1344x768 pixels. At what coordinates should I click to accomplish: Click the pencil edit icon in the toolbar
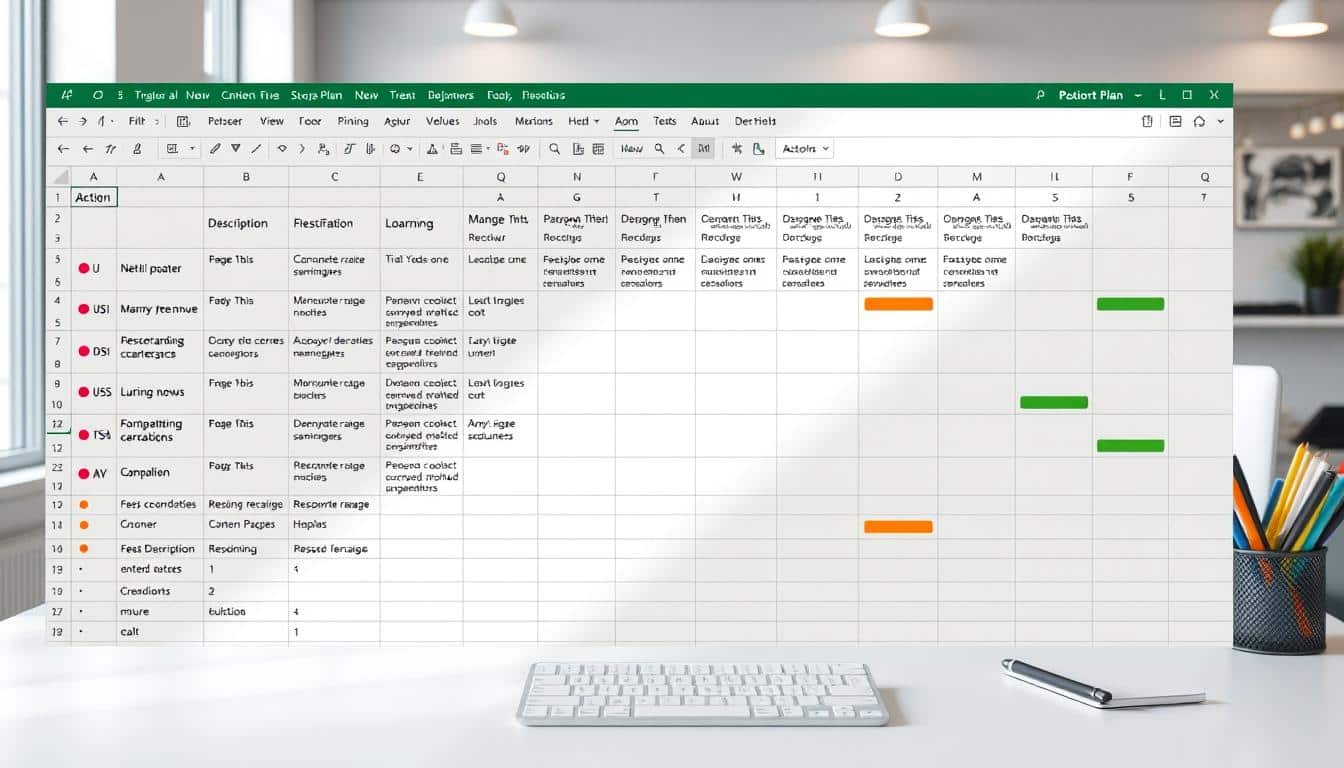click(x=216, y=148)
